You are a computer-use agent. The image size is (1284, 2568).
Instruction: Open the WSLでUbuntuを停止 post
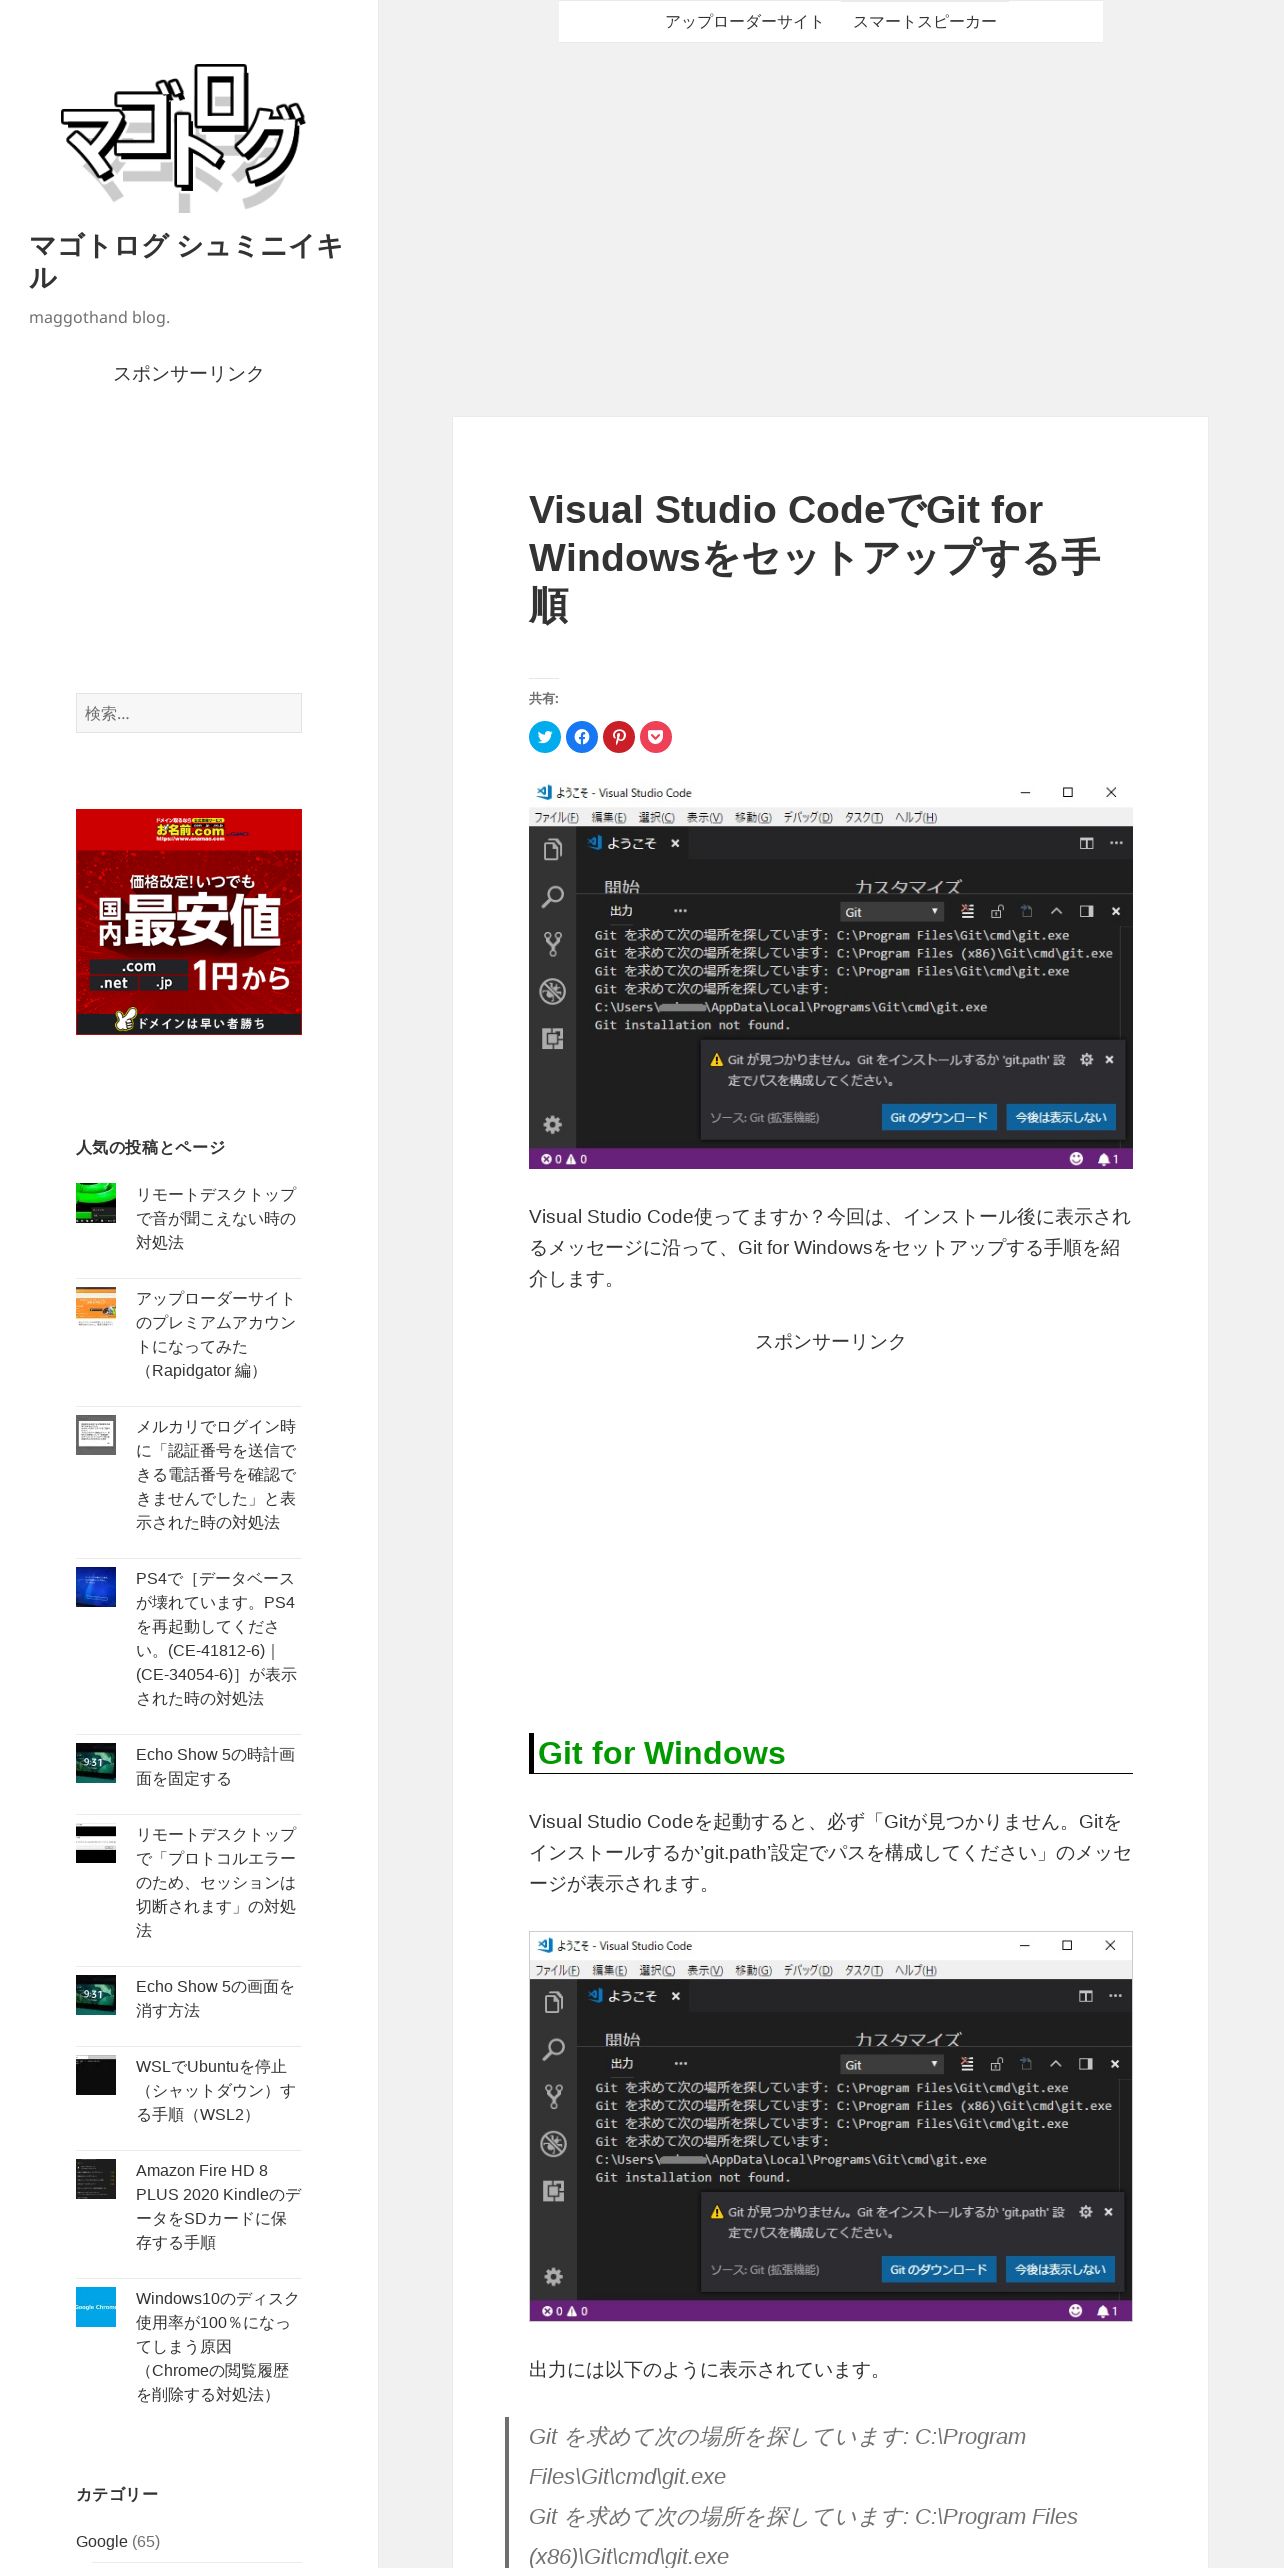pyautogui.click(x=216, y=2090)
